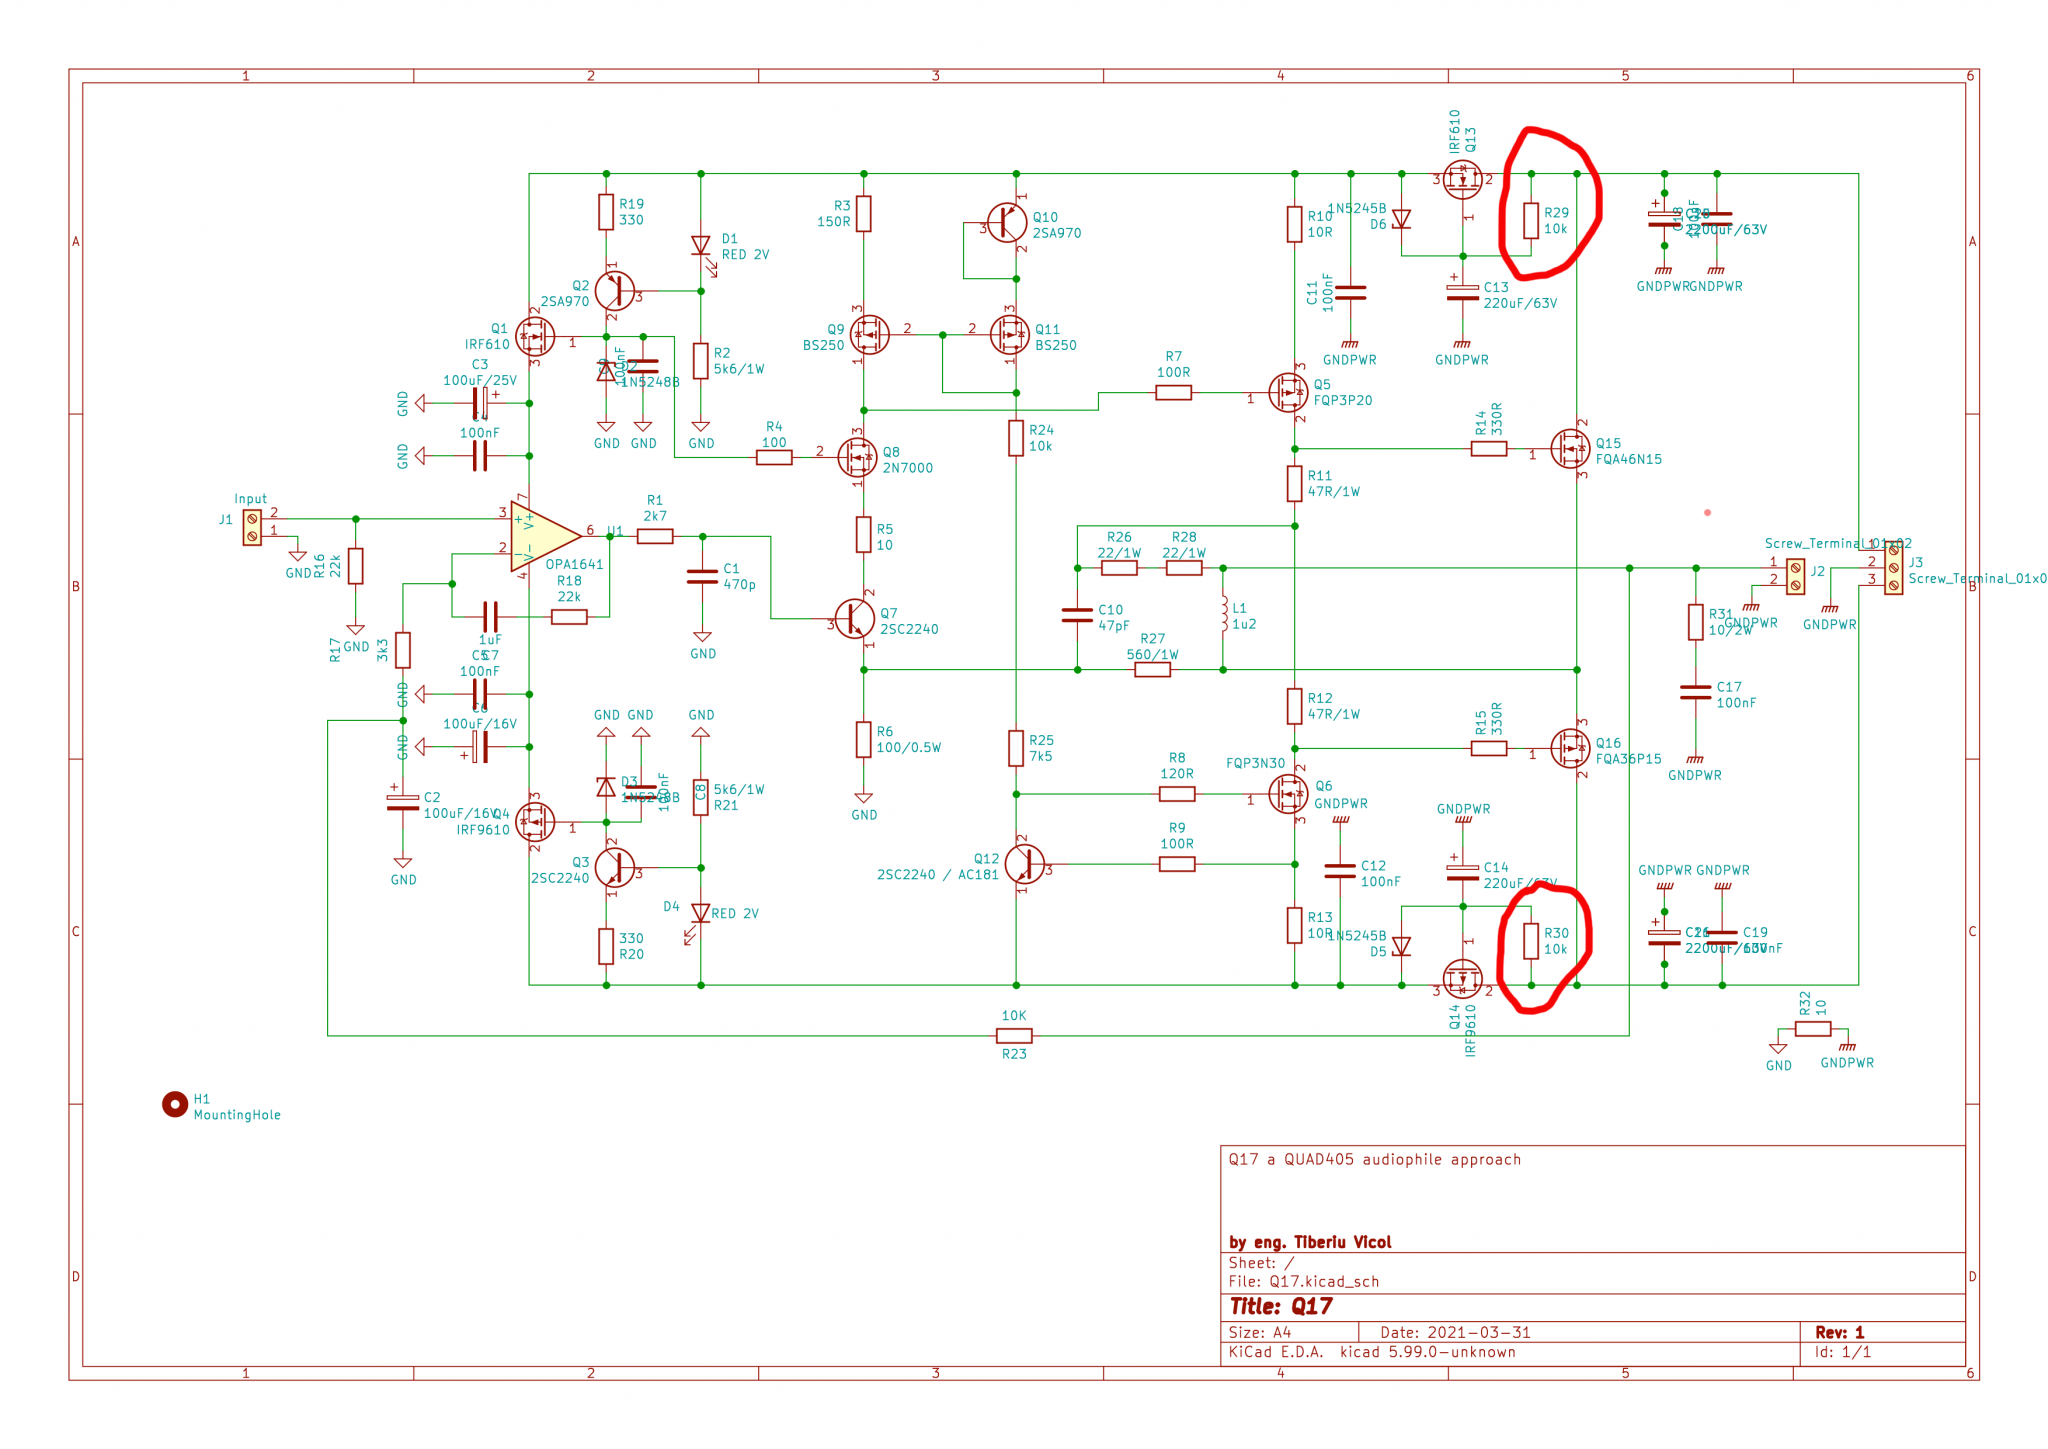Select the circled R29 10k resistor
This screenshot has height=1449, width=2048.
tap(1531, 220)
